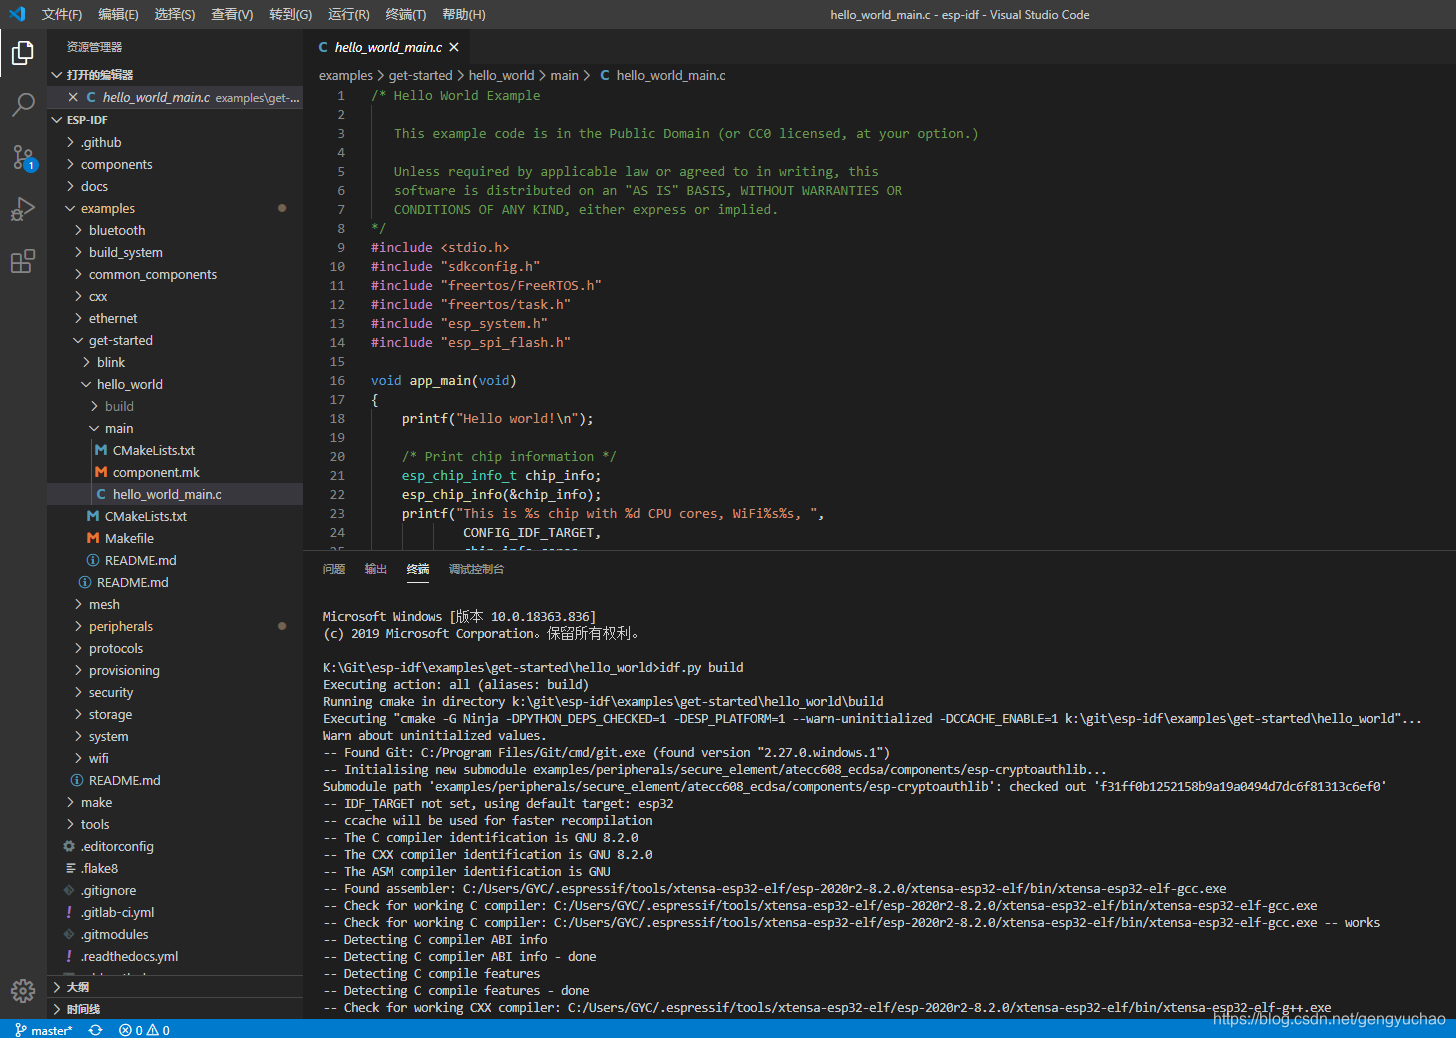The height and width of the screenshot is (1038, 1456).
Task: Open the 终端(T) menu
Action: coord(406,14)
